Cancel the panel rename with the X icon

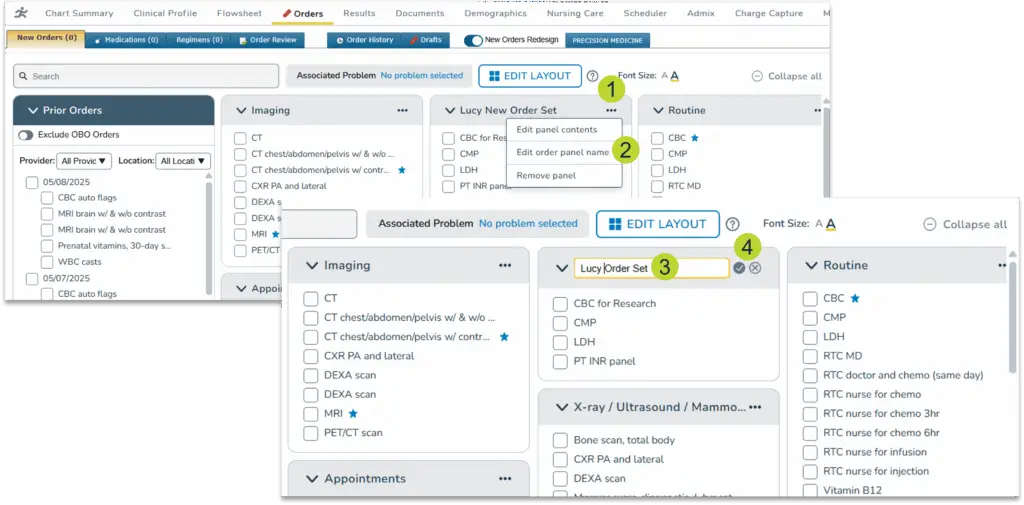[x=755, y=268]
